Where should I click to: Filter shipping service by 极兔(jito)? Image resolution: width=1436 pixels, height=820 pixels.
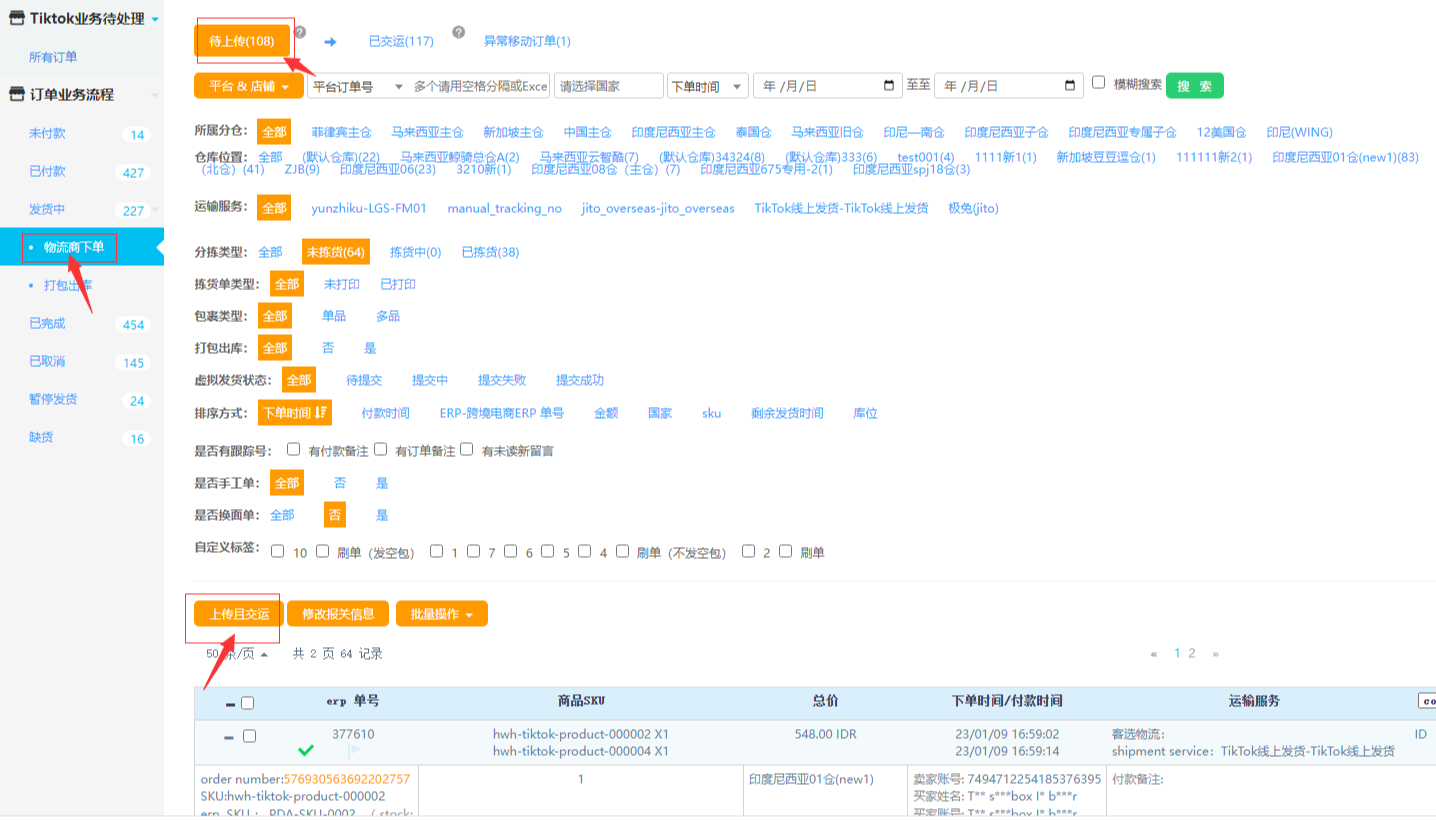[973, 208]
